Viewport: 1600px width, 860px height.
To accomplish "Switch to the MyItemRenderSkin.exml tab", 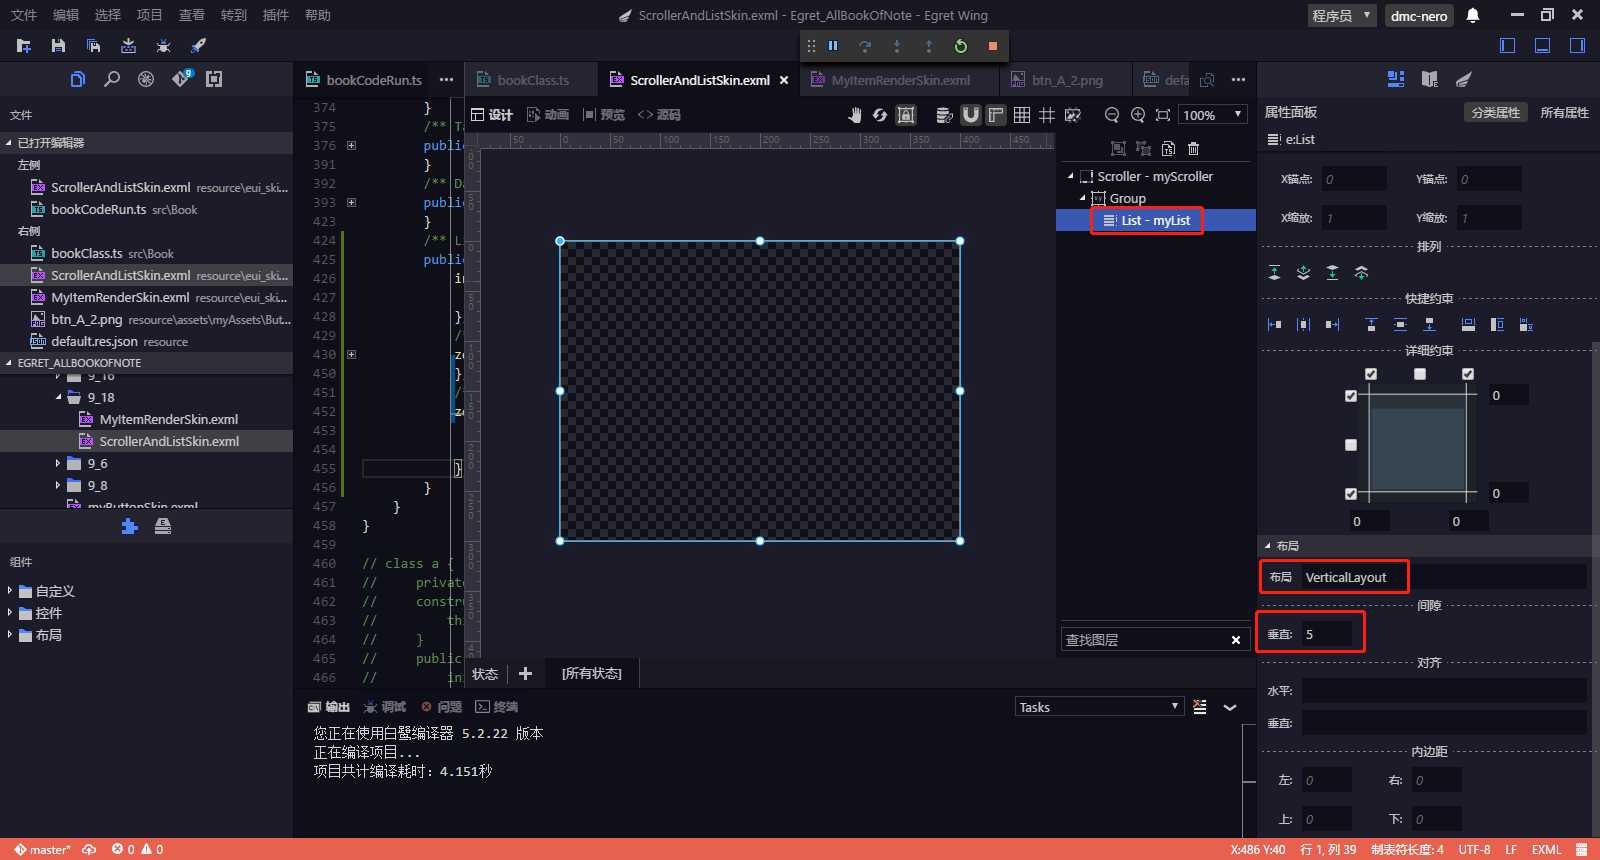I will [900, 80].
